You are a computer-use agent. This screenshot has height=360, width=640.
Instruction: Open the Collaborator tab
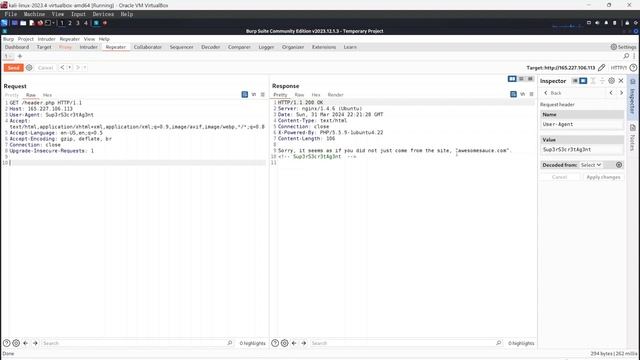tap(148, 47)
